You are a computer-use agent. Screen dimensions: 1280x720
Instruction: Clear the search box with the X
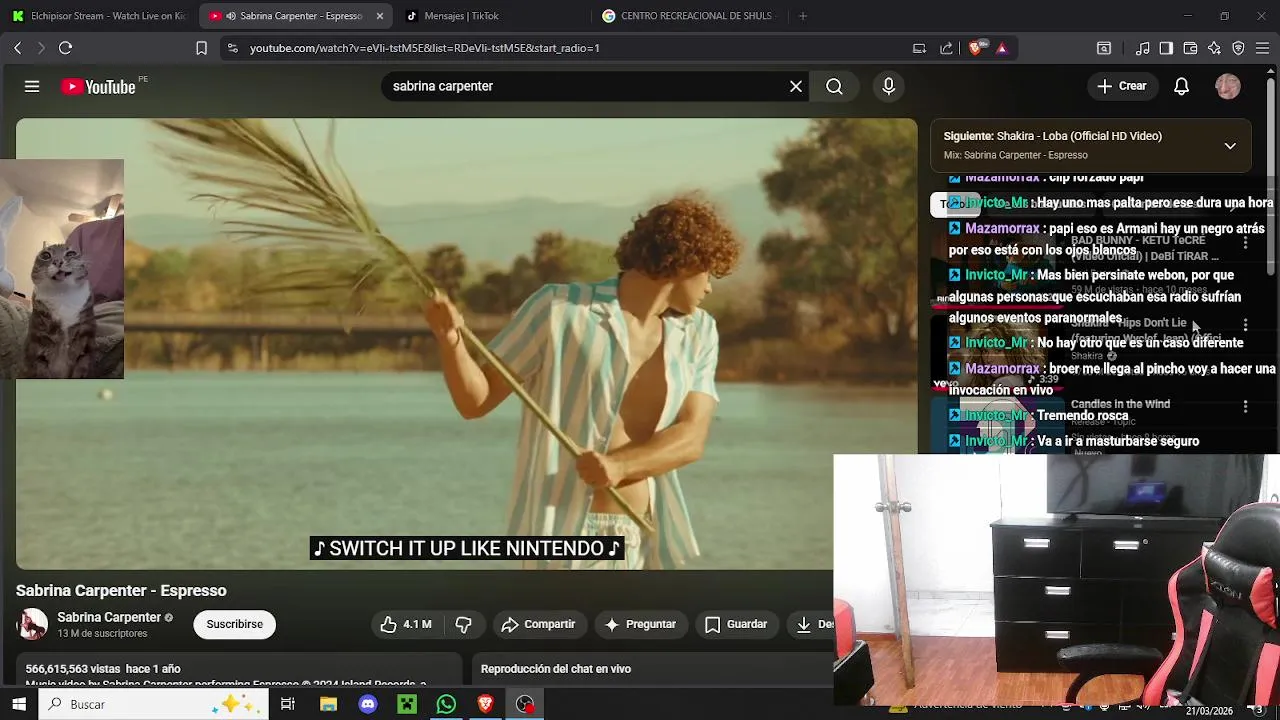coord(796,87)
